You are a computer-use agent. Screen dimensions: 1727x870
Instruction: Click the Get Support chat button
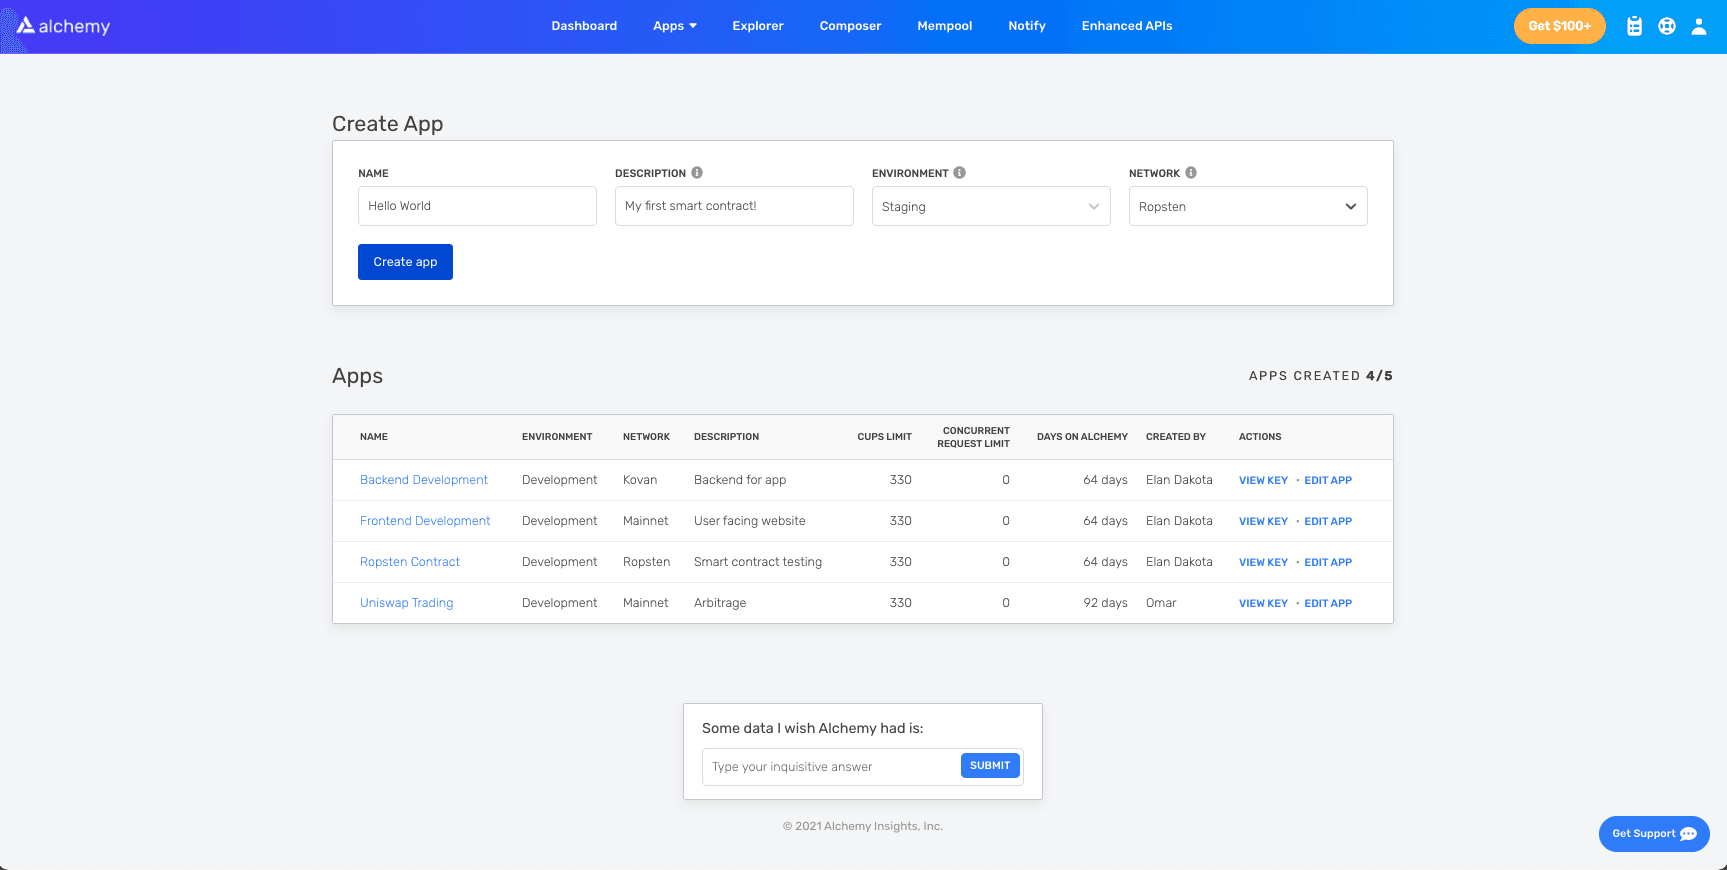coord(1653,834)
